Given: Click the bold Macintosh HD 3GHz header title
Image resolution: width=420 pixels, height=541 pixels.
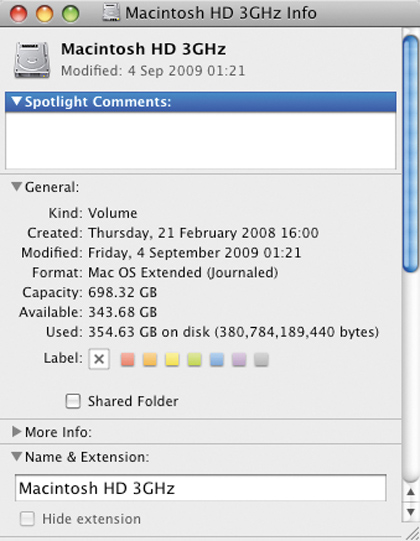Looking at the screenshot, I should 144,49.
